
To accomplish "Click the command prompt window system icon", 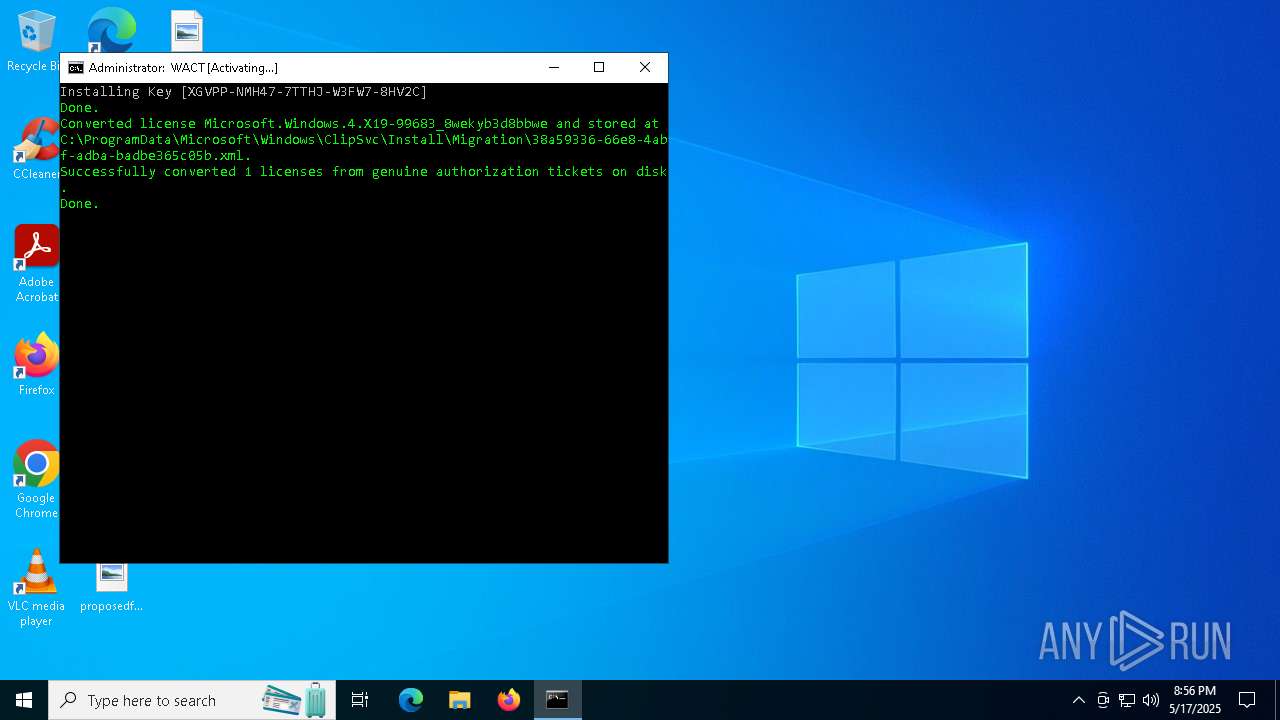I will click(x=75, y=68).
